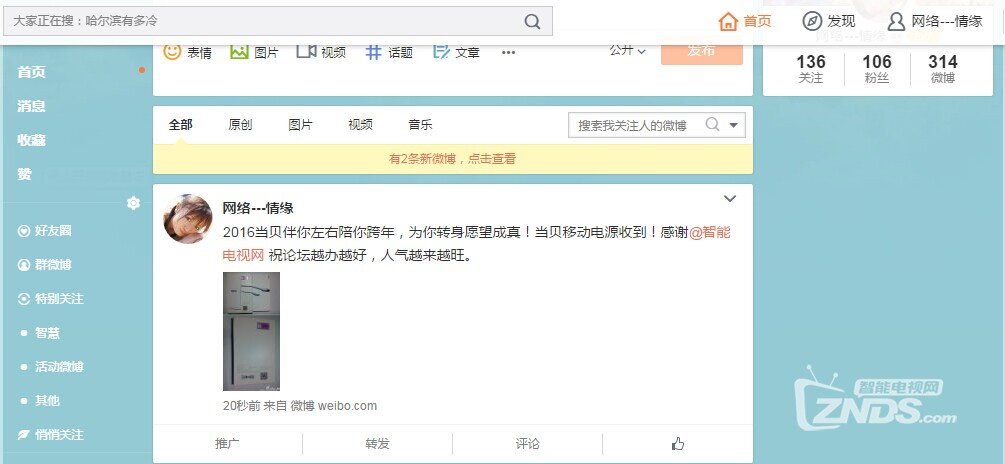View 106 粉丝 followers count

tap(877, 69)
